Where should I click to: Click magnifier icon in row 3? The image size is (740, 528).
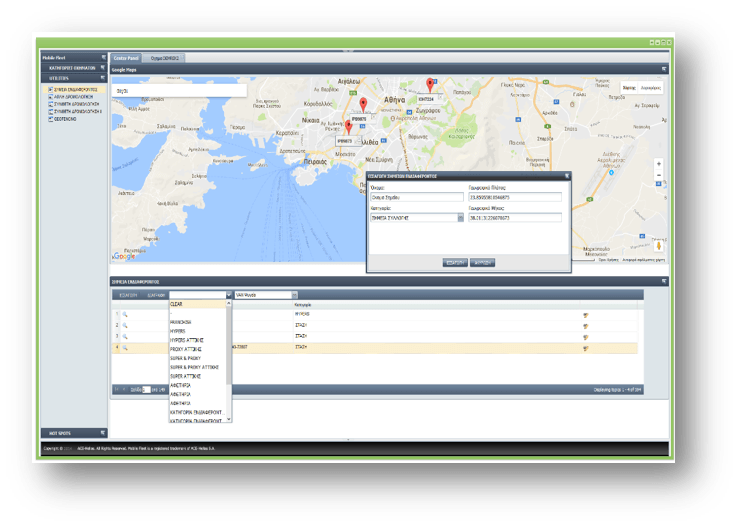pyautogui.click(x=125, y=336)
